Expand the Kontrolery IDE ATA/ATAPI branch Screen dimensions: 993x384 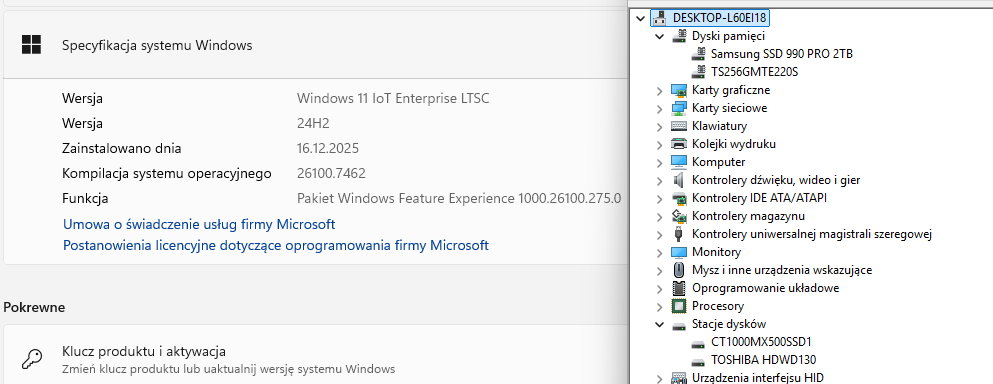click(659, 198)
